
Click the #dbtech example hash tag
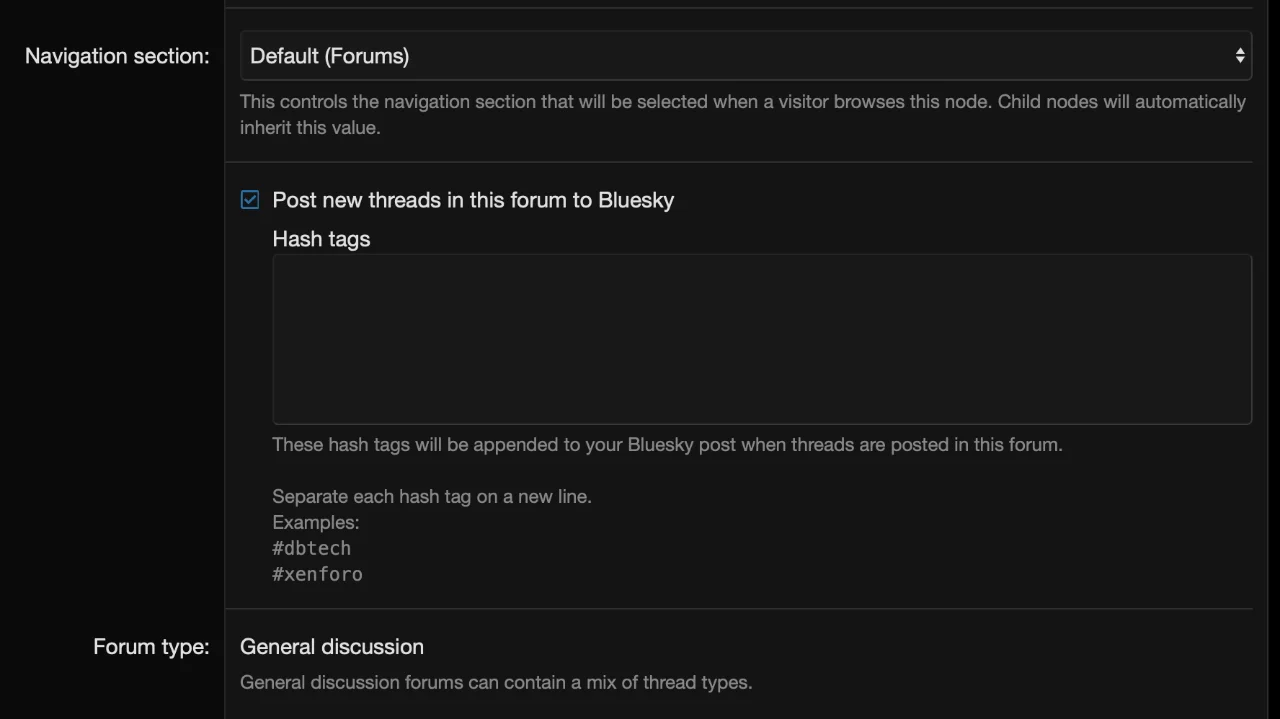pyautogui.click(x=311, y=548)
